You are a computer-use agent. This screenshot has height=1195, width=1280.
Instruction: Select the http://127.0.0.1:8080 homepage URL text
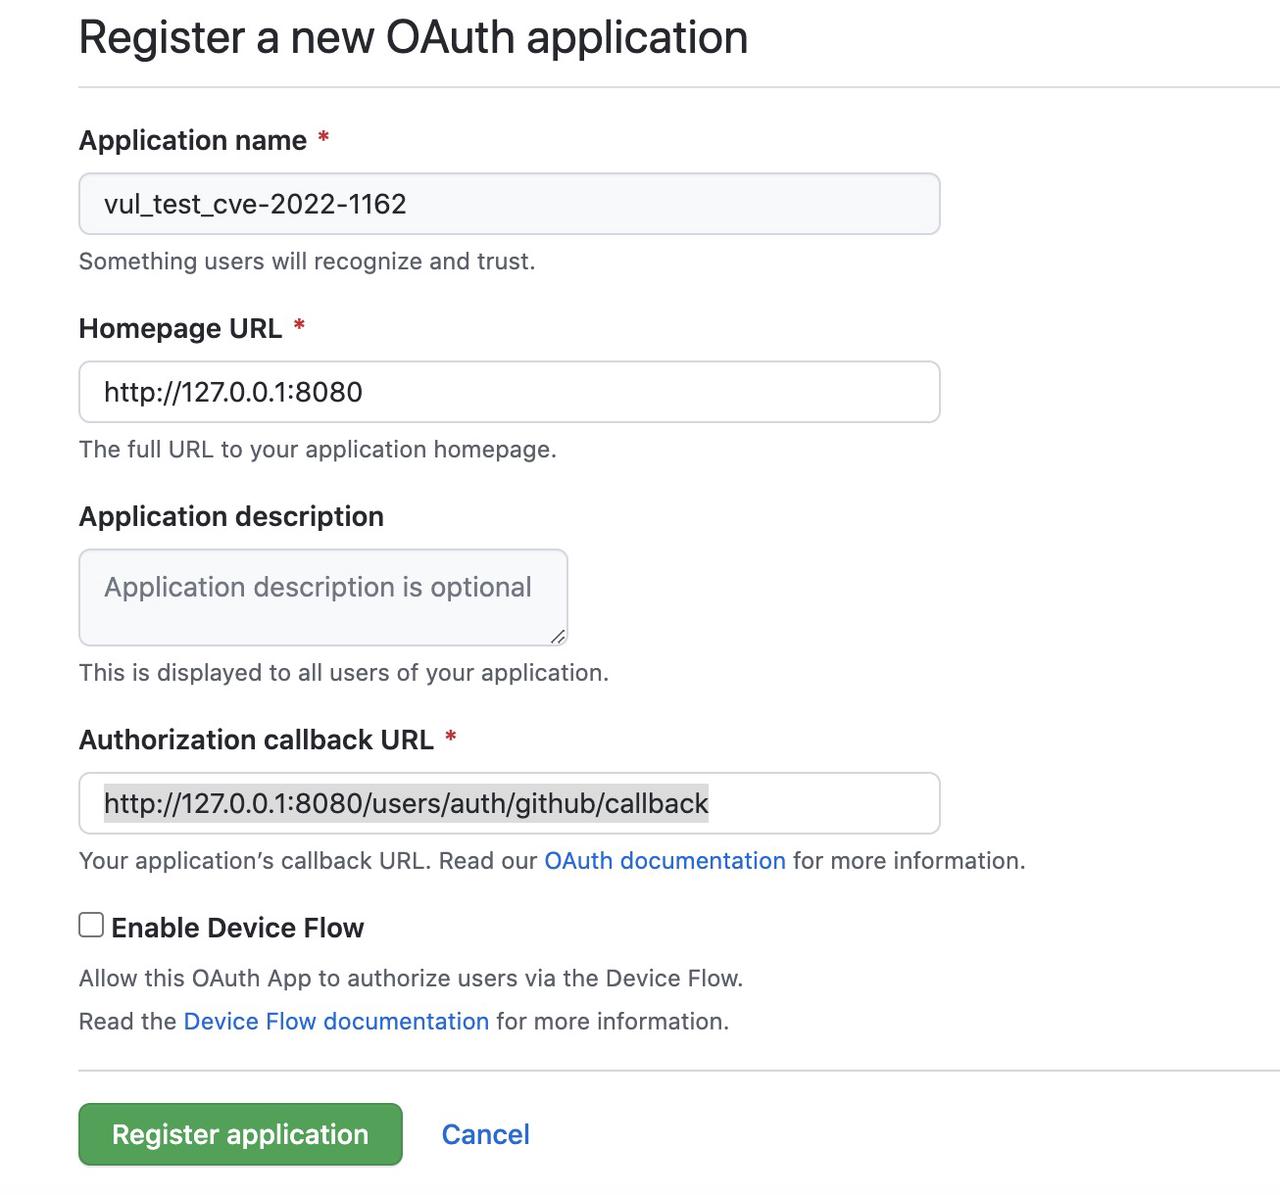click(x=233, y=392)
